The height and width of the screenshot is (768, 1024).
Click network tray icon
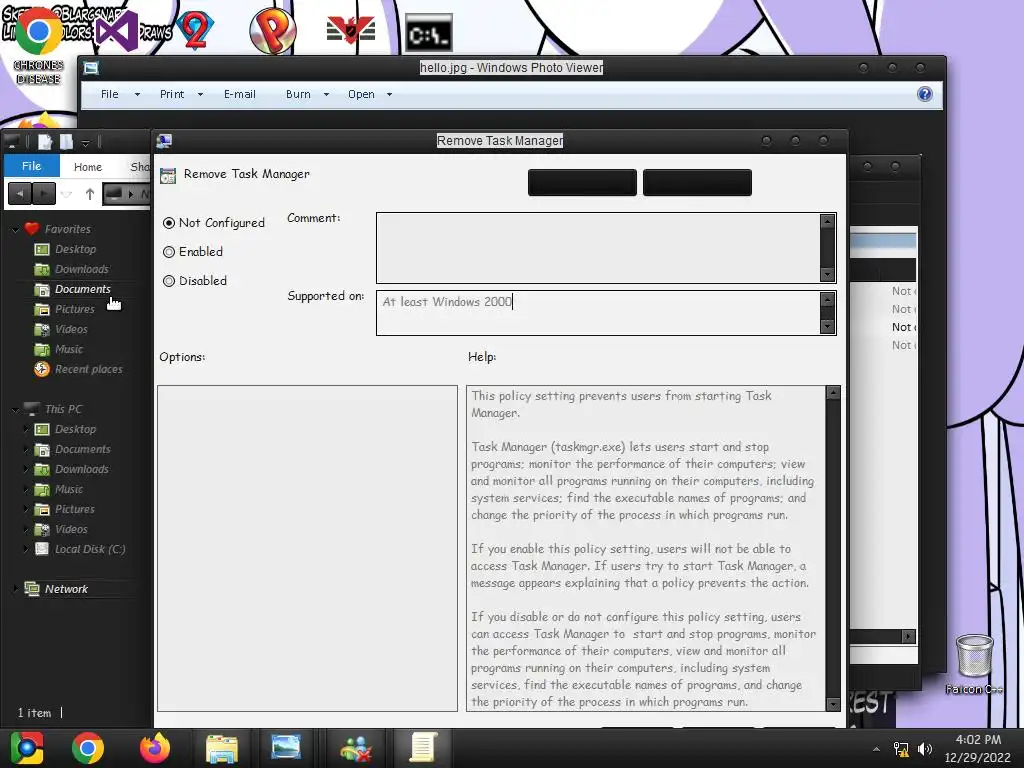click(x=901, y=749)
